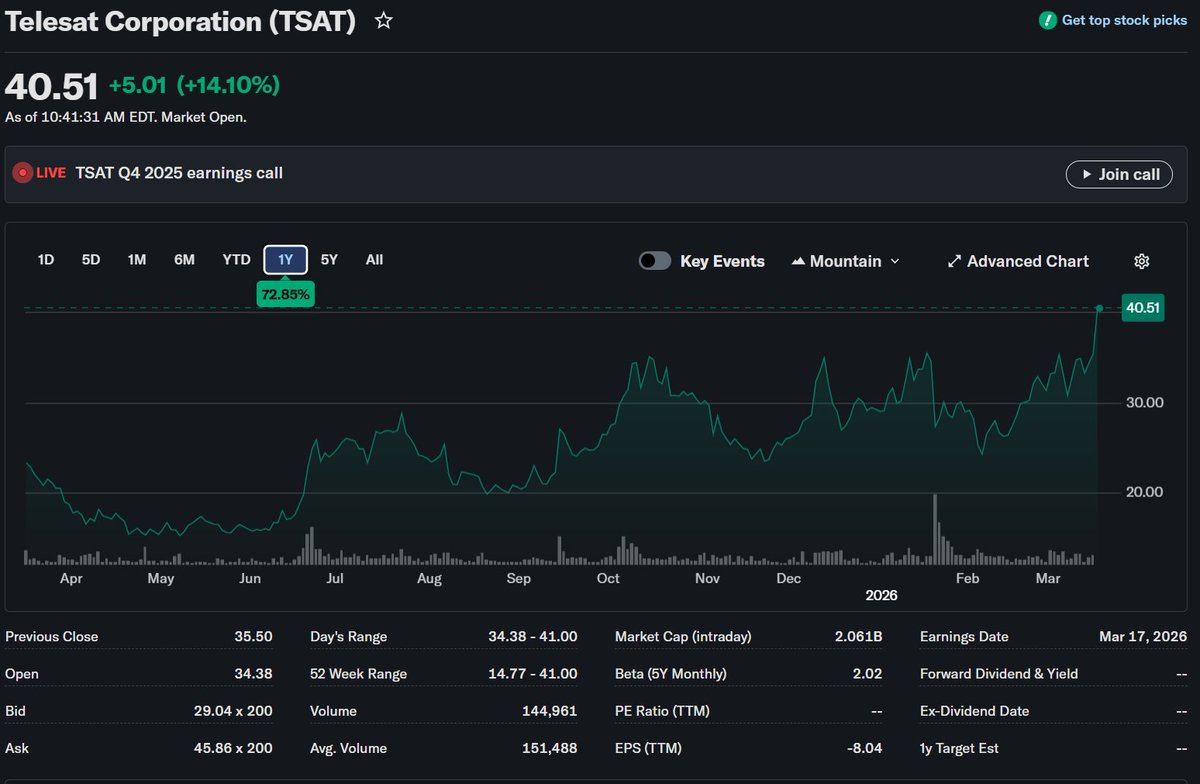
Task: Click the Previous Close value 35.50
Action: coord(253,637)
